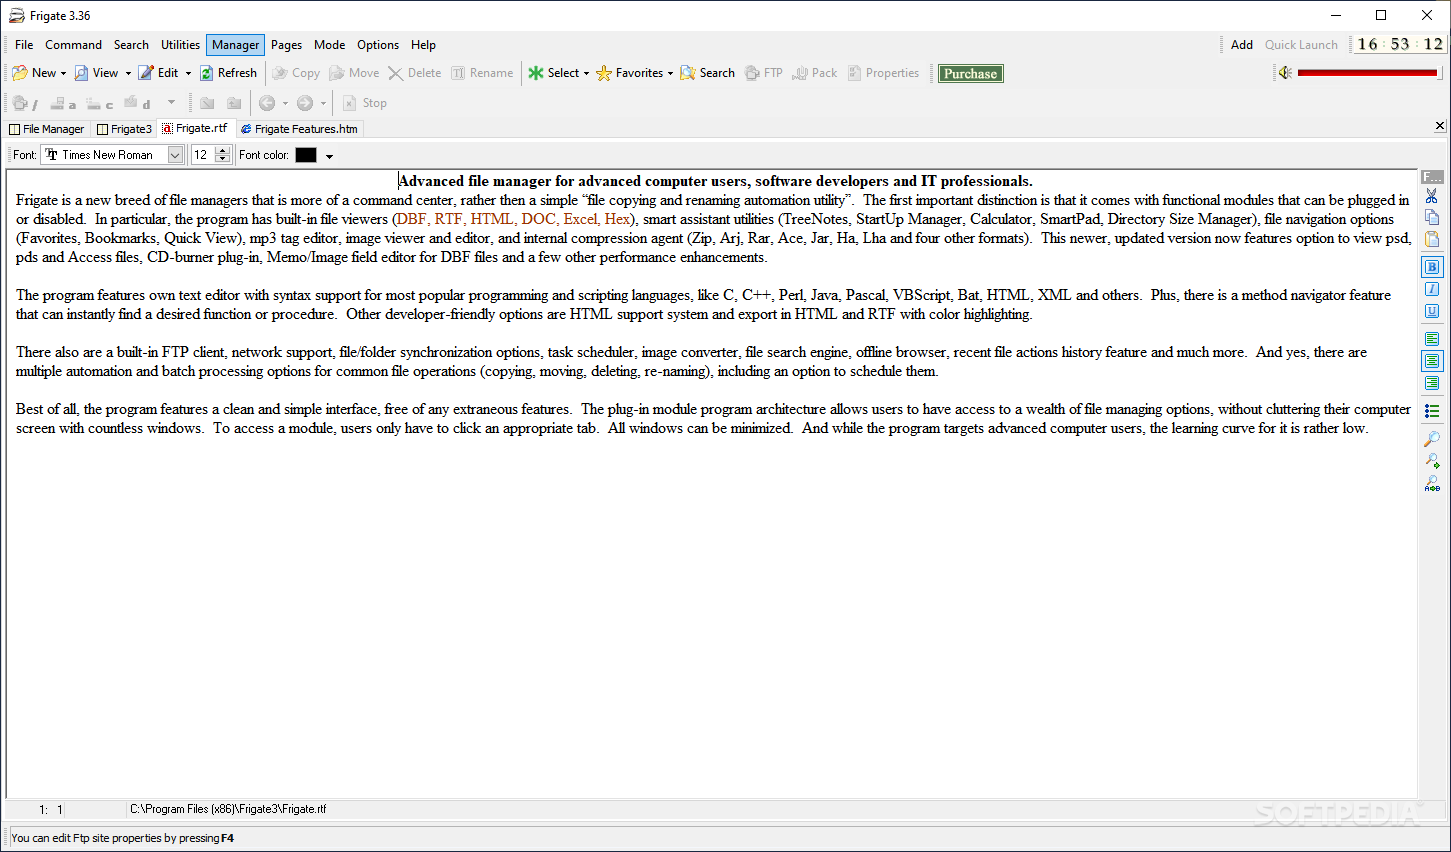
Task: Click the Pack toolbar button
Action: [x=815, y=73]
